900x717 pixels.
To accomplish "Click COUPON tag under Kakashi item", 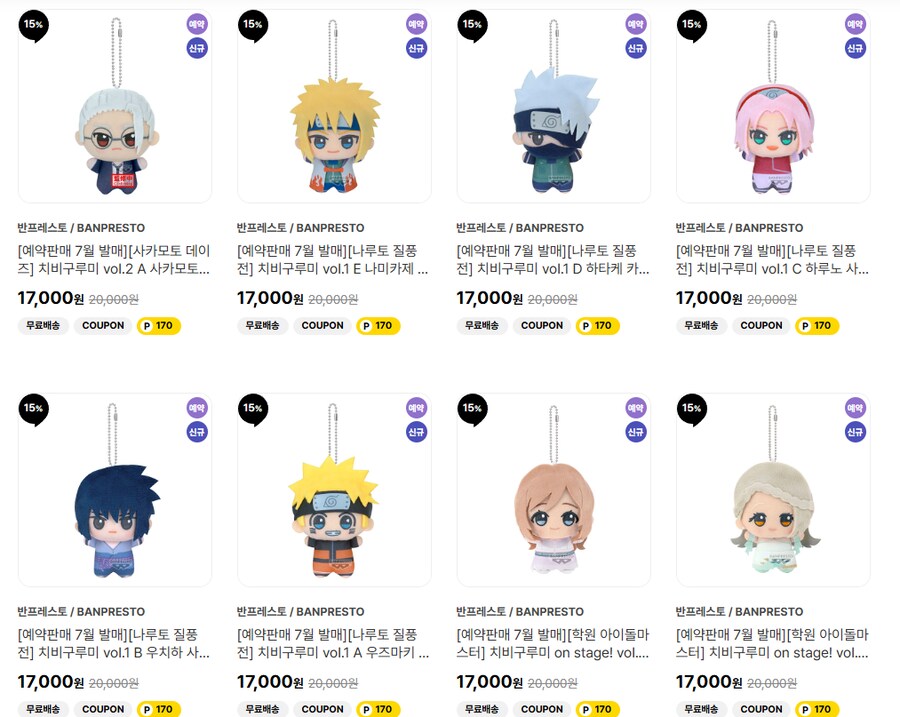I will point(542,325).
